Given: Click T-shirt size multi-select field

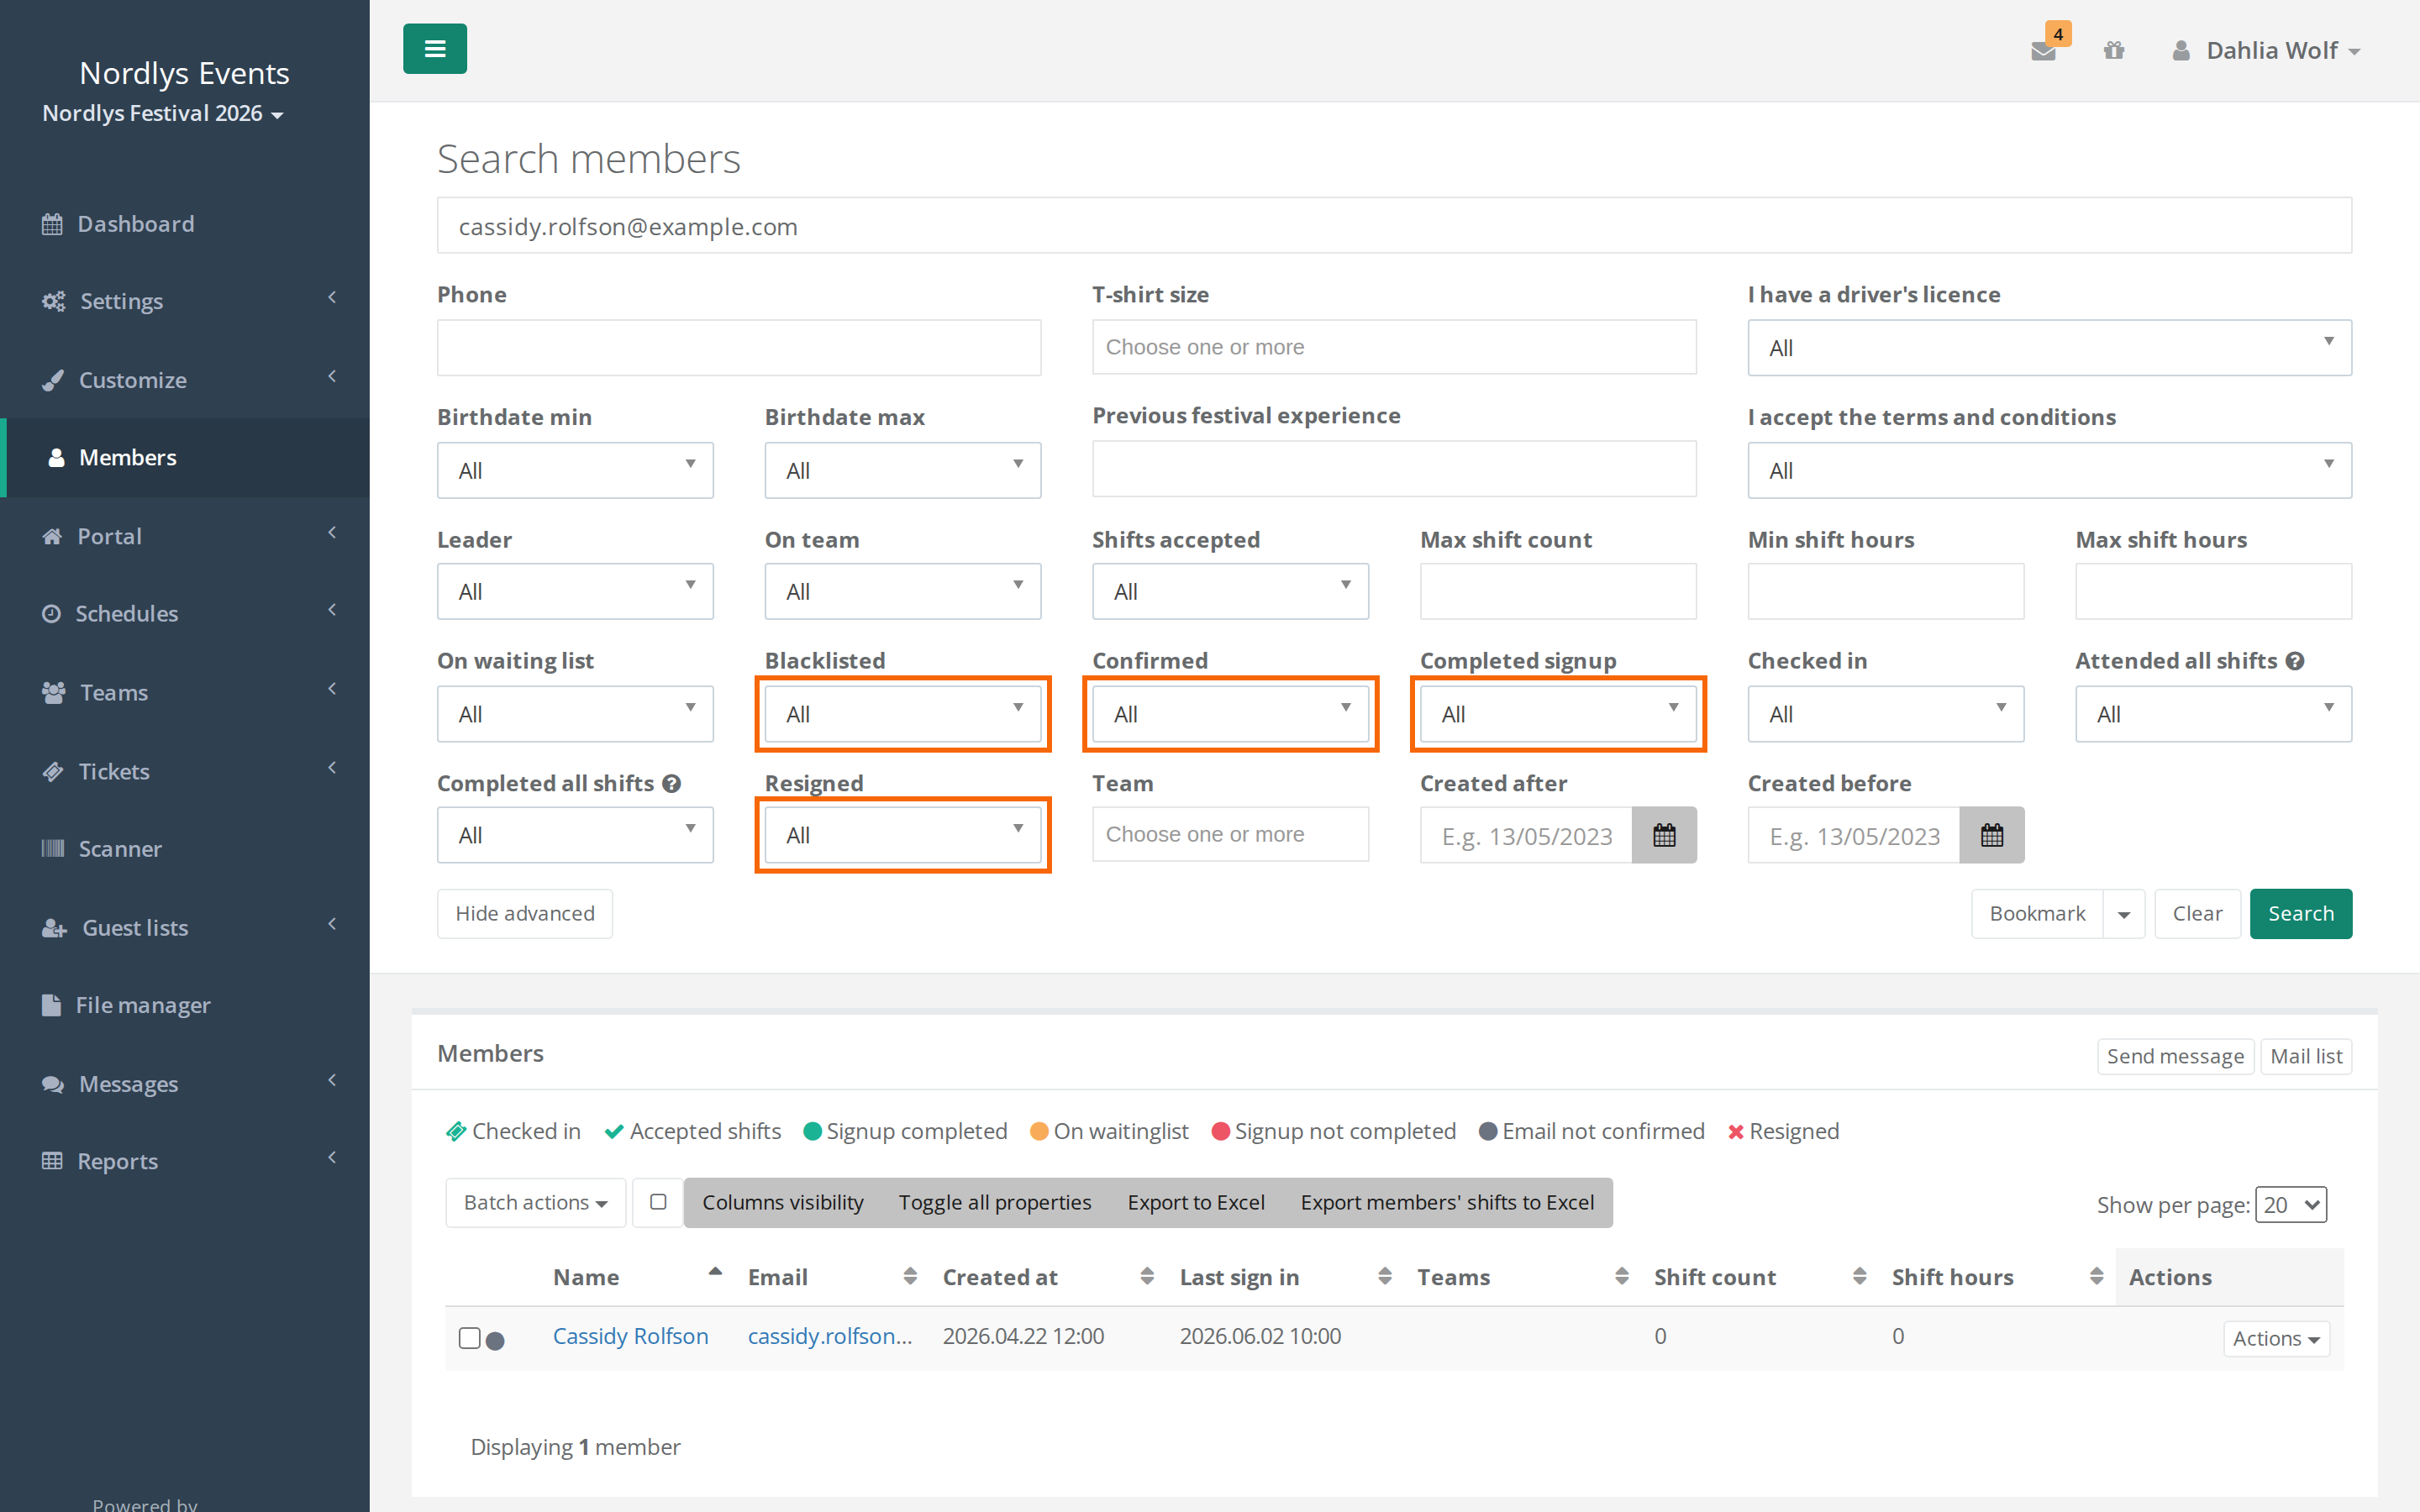Looking at the screenshot, I should coord(1394,347).
